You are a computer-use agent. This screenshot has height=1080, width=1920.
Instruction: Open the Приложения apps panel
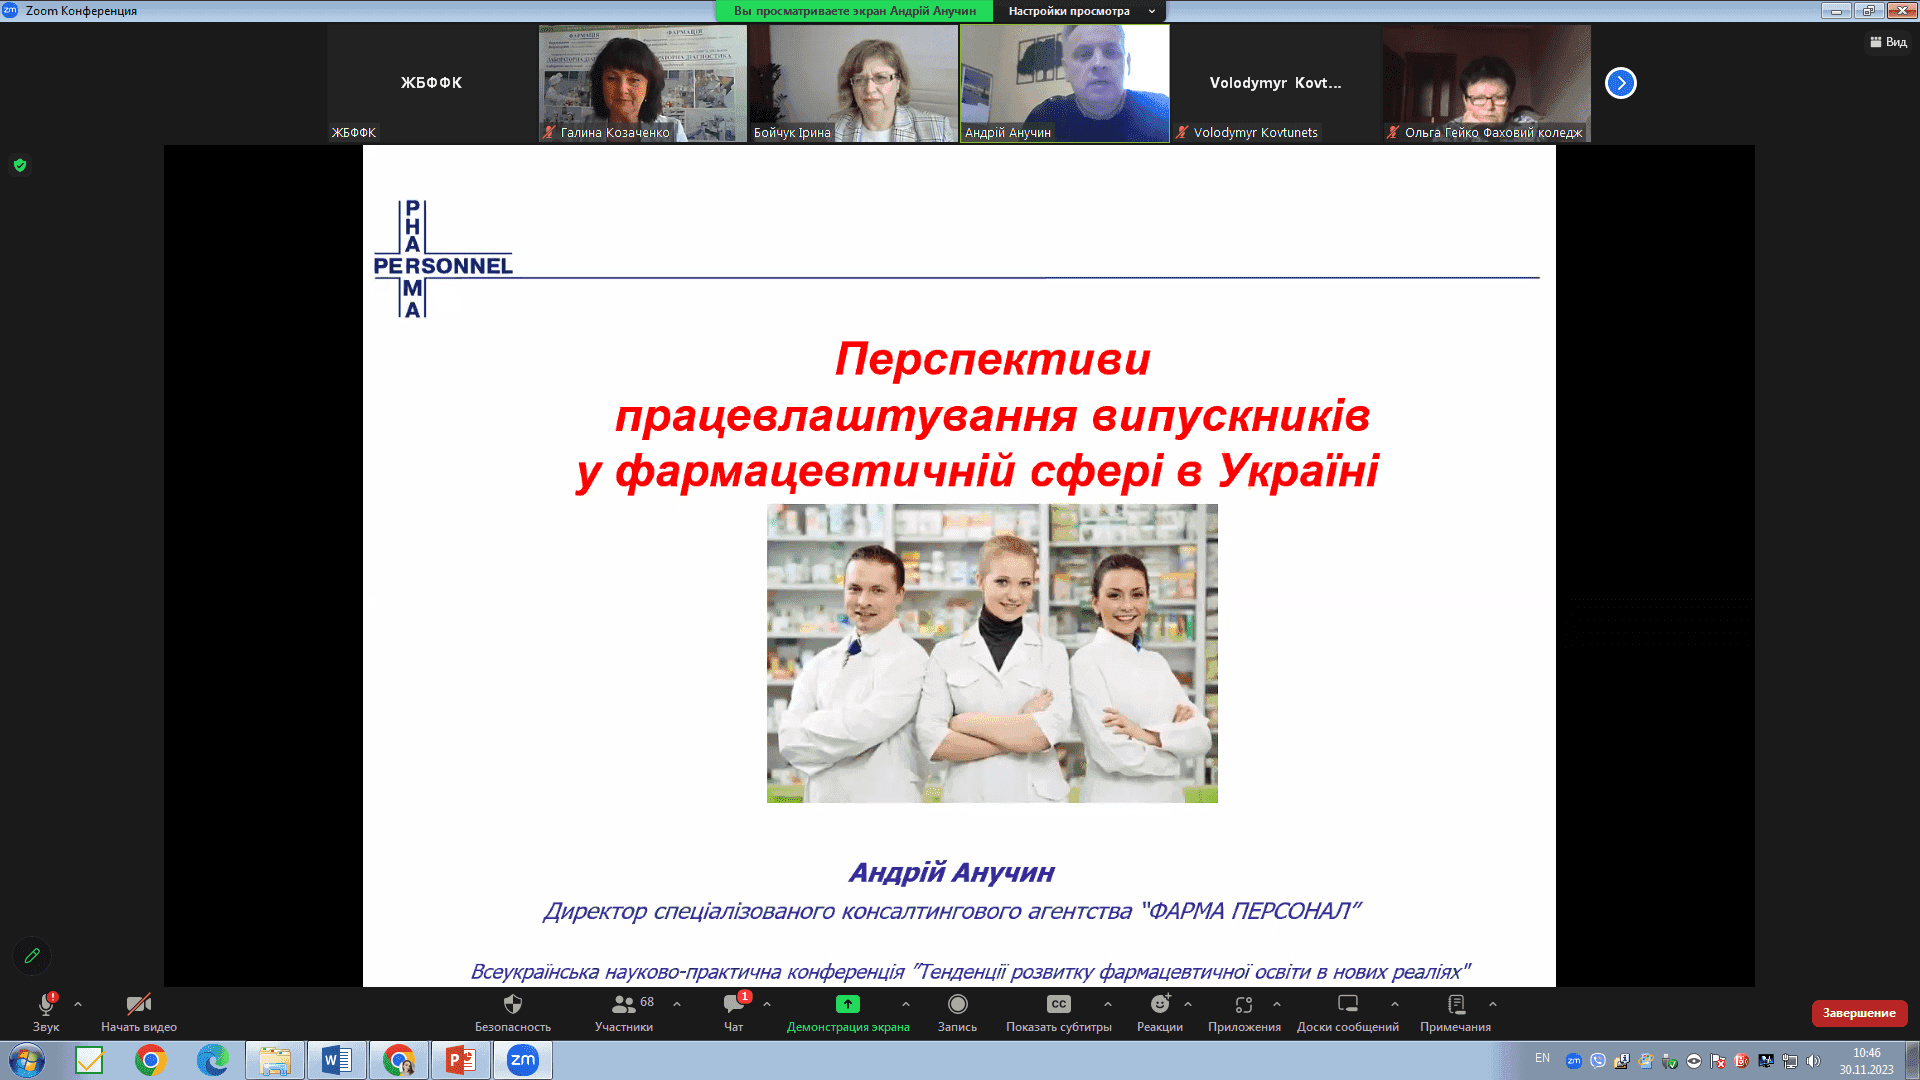tap(1244, 1012)
